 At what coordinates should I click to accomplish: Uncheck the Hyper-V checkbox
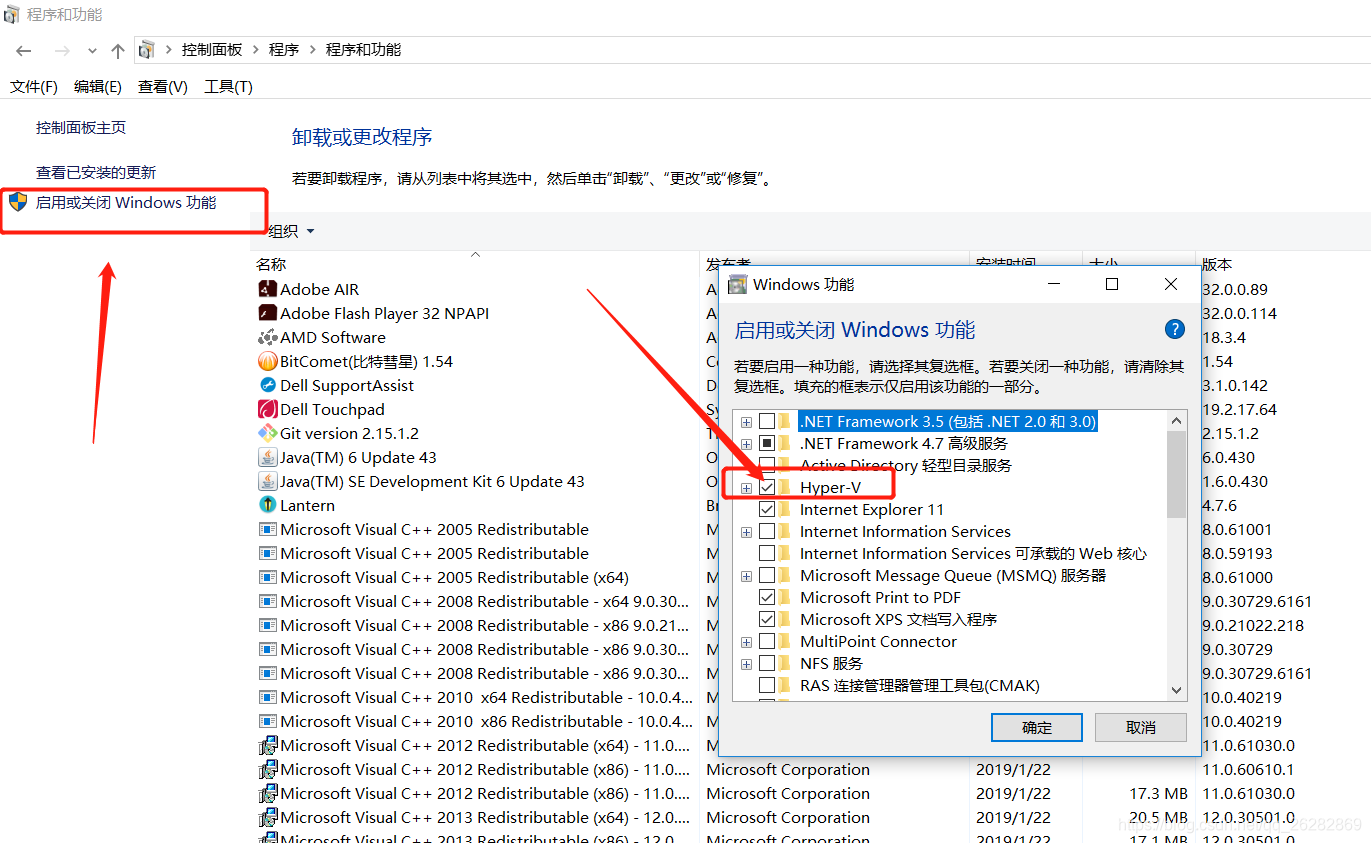pos(767,487)
